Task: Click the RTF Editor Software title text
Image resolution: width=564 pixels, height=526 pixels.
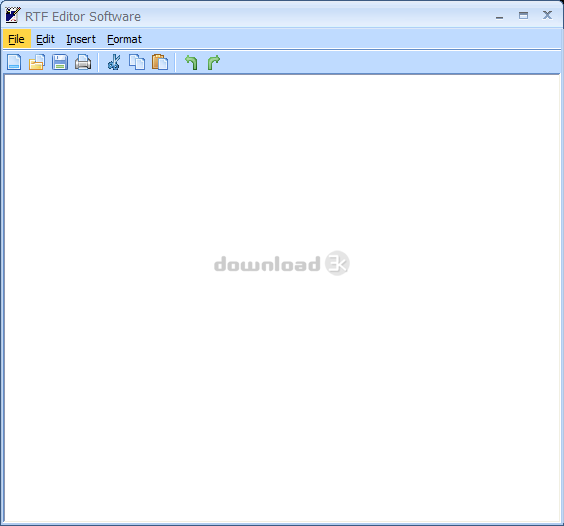Action: click(83, 17)
